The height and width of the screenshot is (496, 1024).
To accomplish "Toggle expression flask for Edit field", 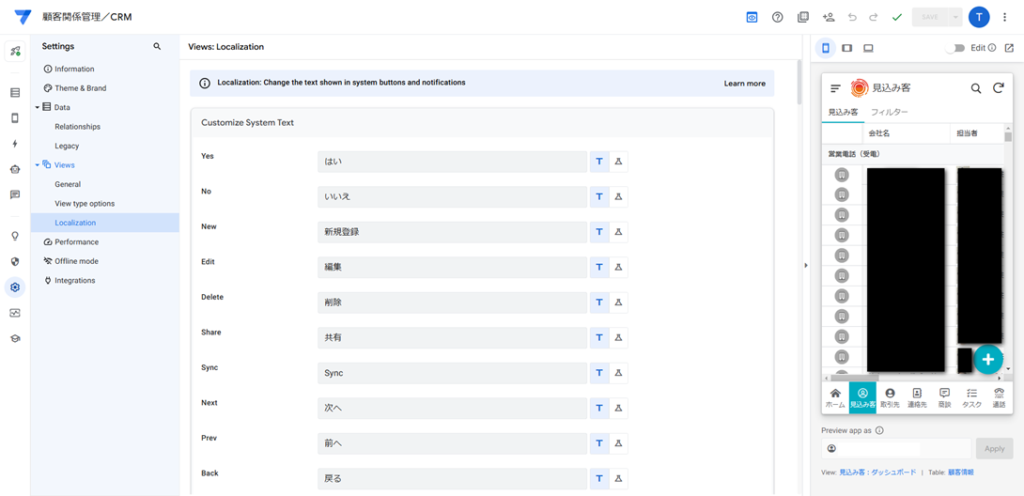I will click(x=618, y=268).
